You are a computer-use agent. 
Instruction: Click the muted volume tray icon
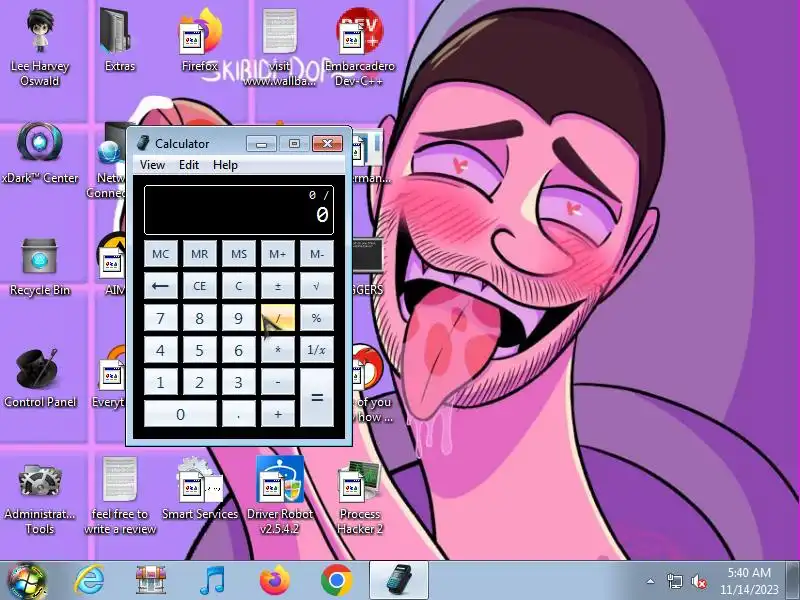pos(698,581)
